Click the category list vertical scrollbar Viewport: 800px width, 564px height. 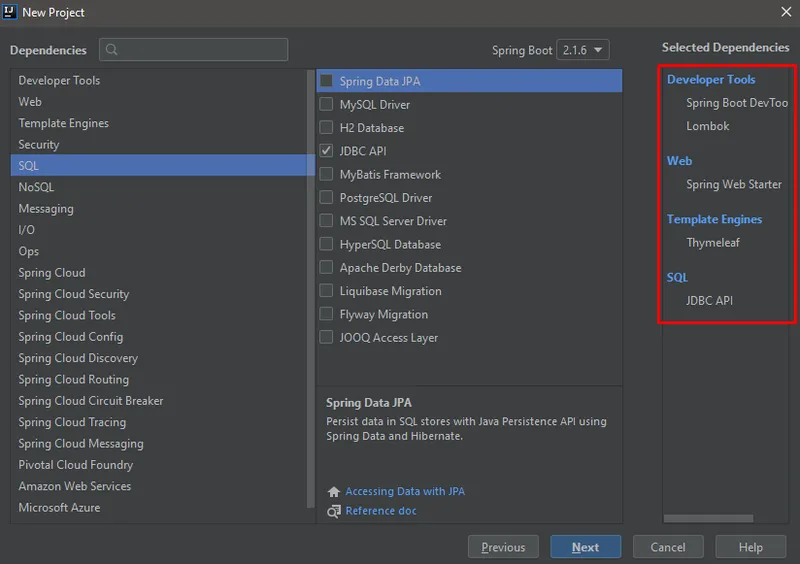[x=311, y=289]
